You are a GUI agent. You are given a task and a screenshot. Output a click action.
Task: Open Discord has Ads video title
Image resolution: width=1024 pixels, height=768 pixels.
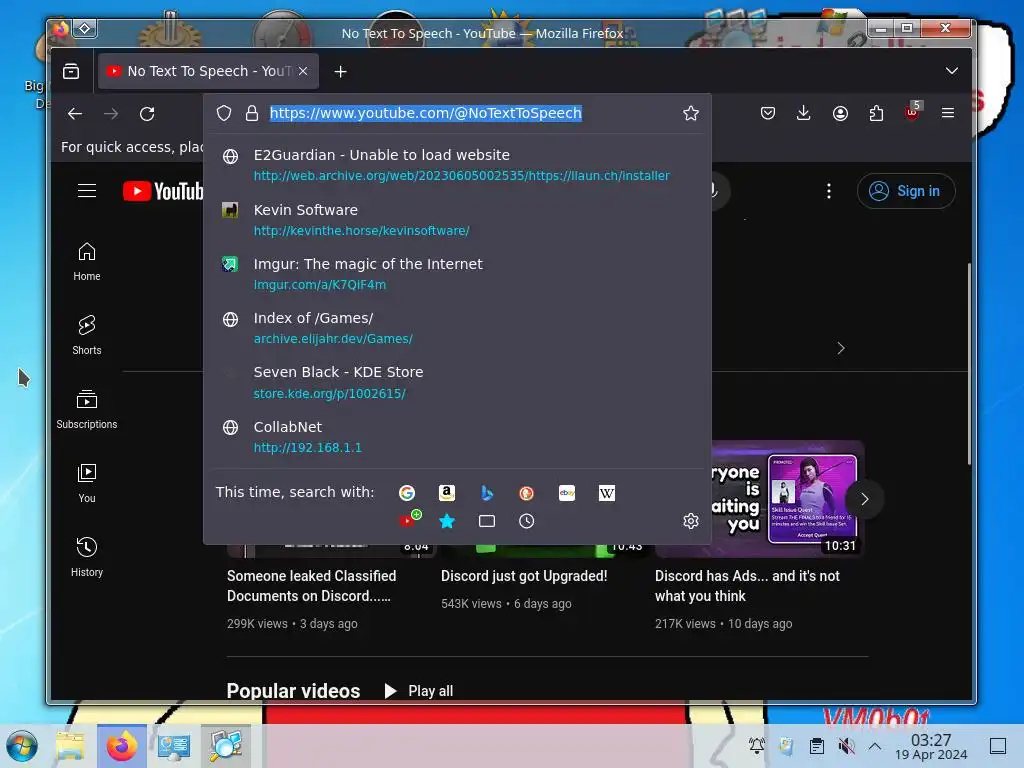point(747,586)
